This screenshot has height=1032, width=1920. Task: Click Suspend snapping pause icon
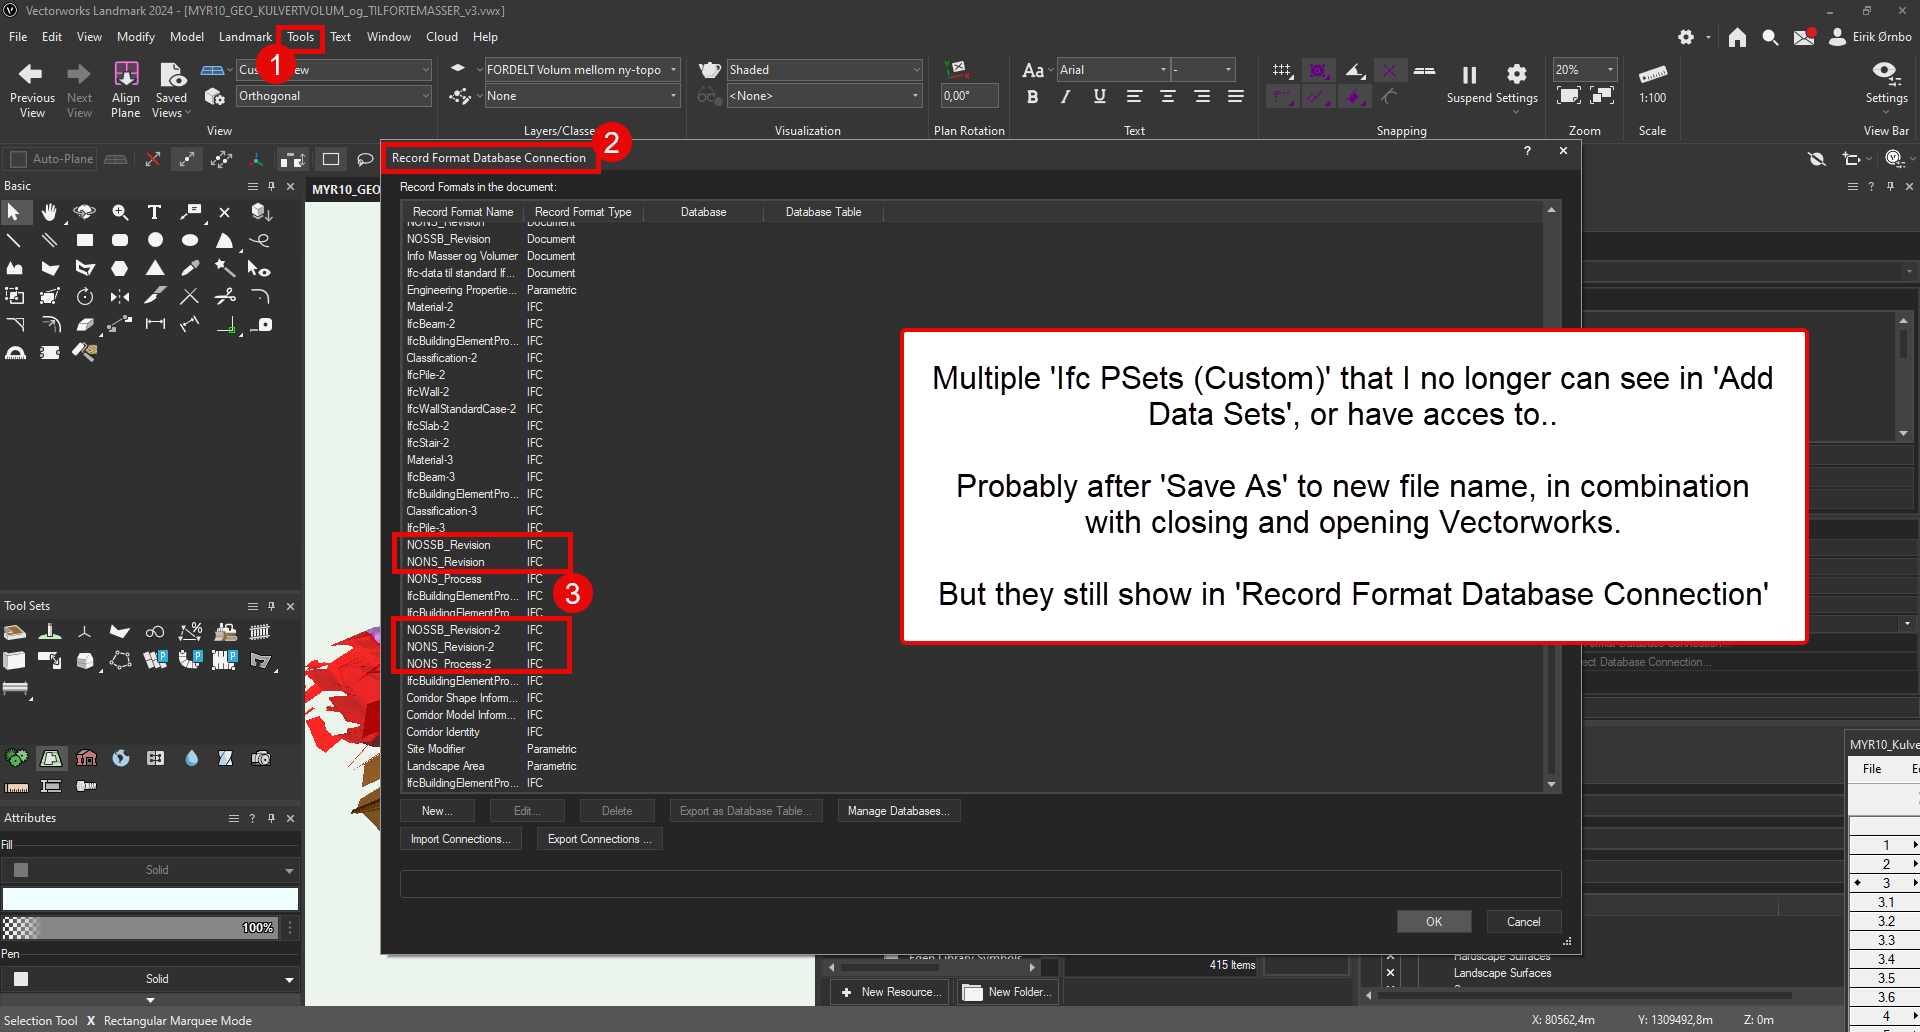tap(1469, 76)
